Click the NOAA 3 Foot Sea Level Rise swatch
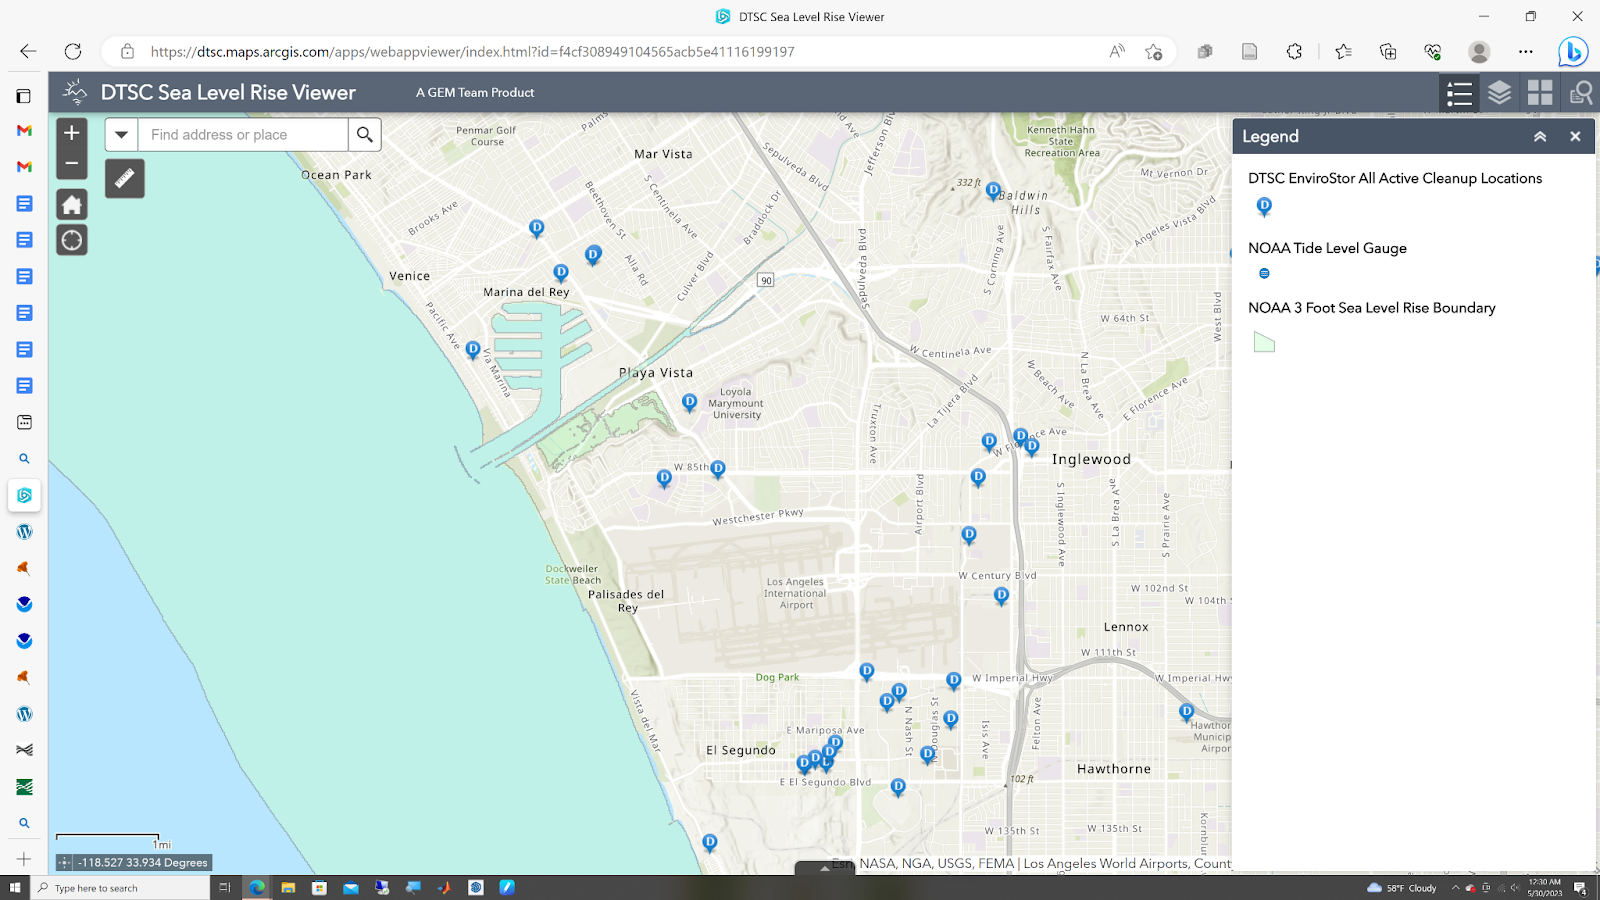Viewport: 1600px width, 900px height. tap(1265, 342)
